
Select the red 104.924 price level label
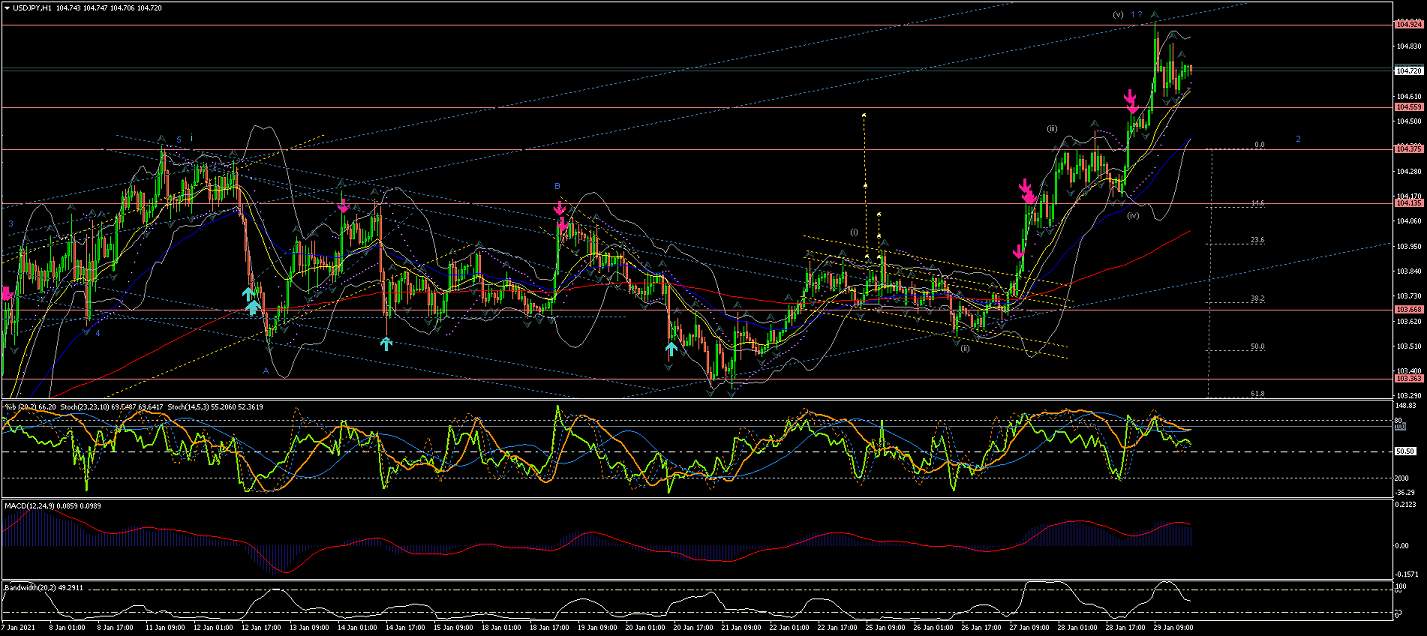[x=1408, y=24]
